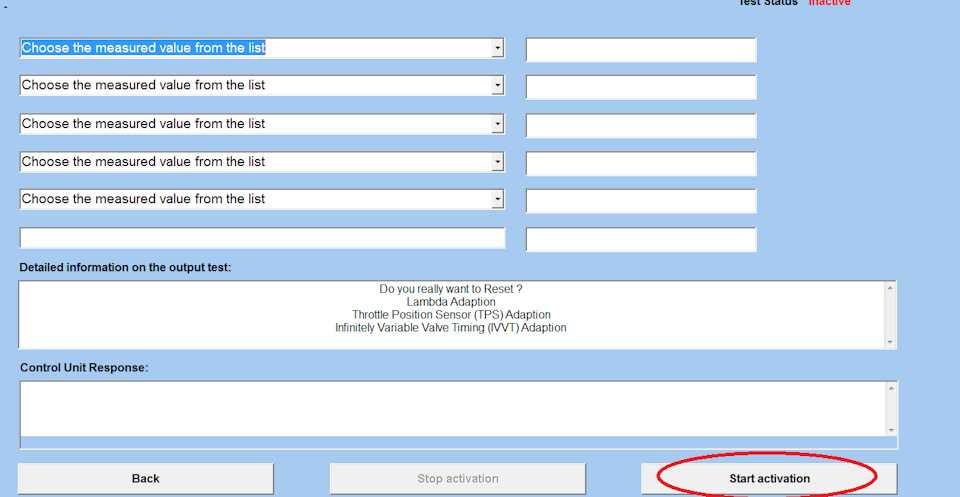The height and width of the screenshot is (497, 960).
Task: Focus the value field beside the fourth dropdown
Action: (641, 163)
